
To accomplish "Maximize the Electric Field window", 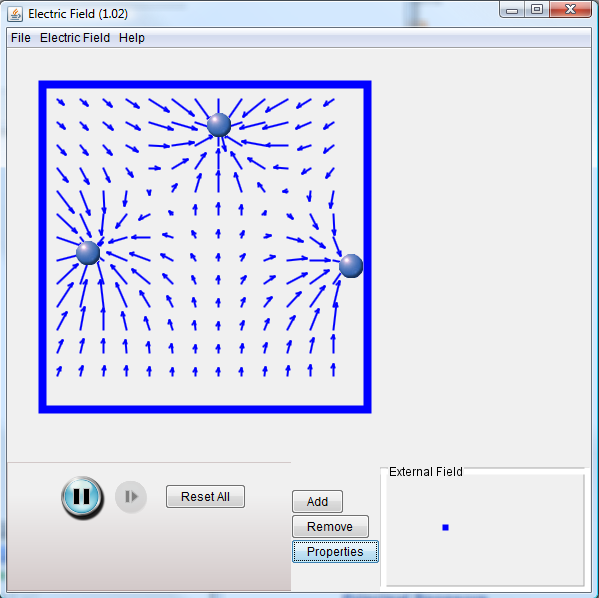I will 537,9.
